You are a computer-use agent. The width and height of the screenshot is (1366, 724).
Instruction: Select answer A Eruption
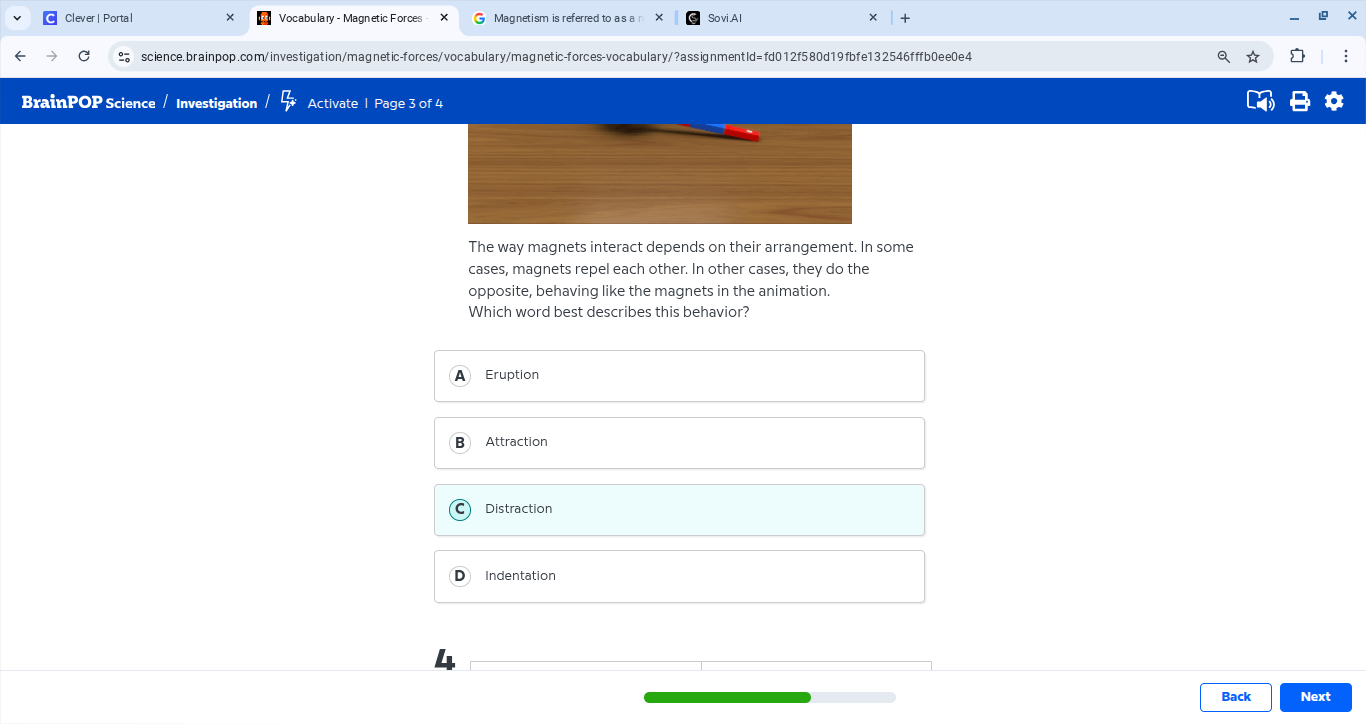pyautogui.click(x=679, y=376)
